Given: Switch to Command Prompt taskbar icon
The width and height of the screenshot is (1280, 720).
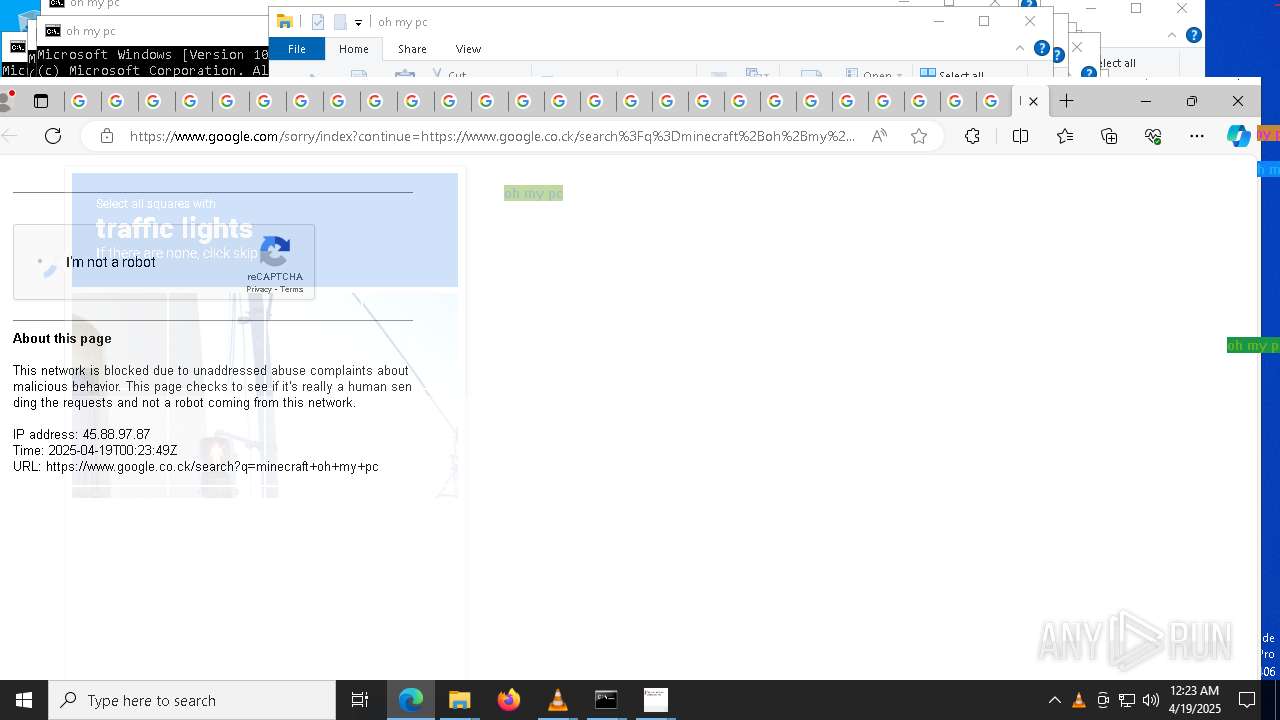Looking at the screenshot, I should [x=606, y=700].
